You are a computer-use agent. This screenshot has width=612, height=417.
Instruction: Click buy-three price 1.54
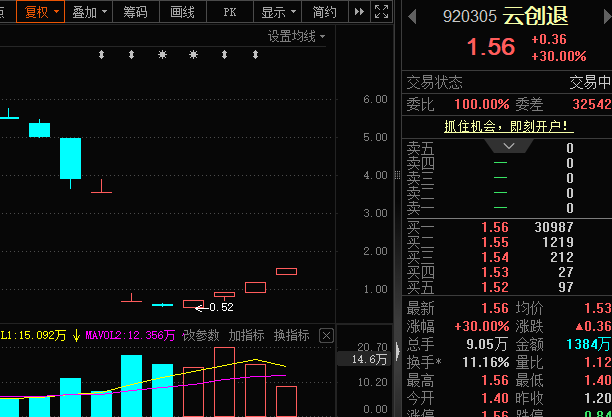click(x=495, y=257)
